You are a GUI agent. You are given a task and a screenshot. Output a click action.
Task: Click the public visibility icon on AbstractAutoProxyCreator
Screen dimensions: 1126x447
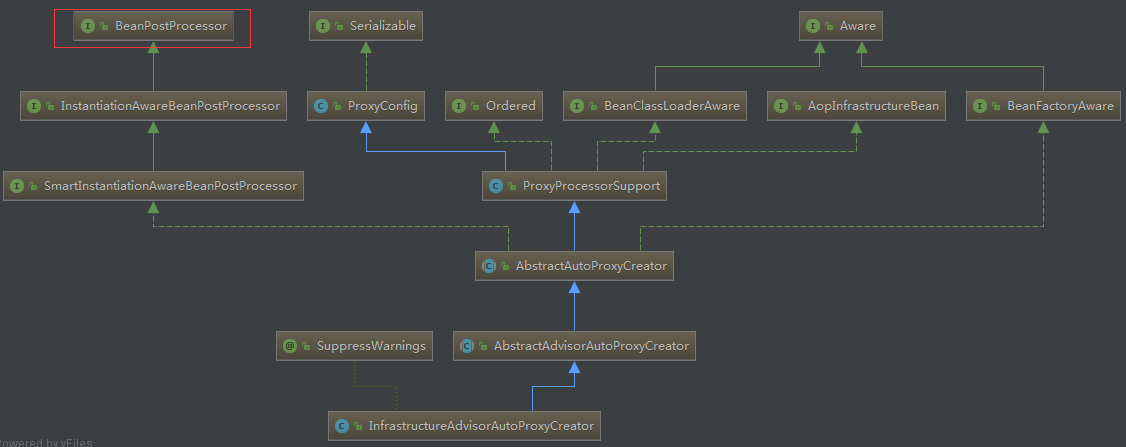506,267
